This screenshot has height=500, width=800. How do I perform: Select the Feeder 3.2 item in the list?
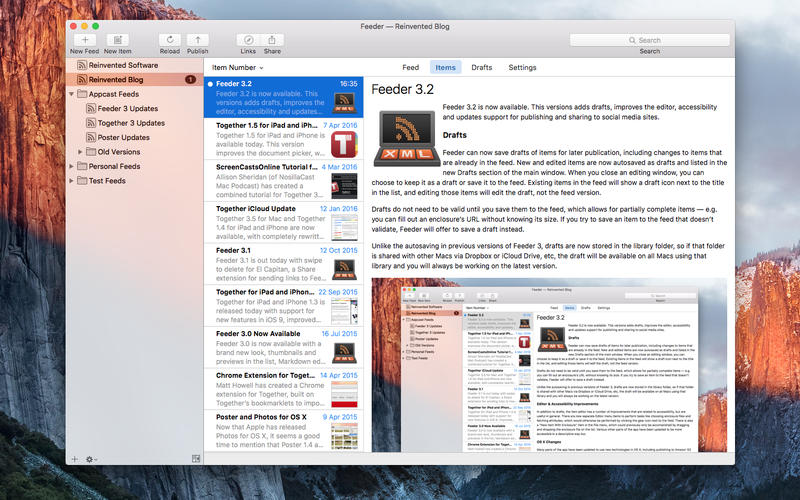[283, 97]
